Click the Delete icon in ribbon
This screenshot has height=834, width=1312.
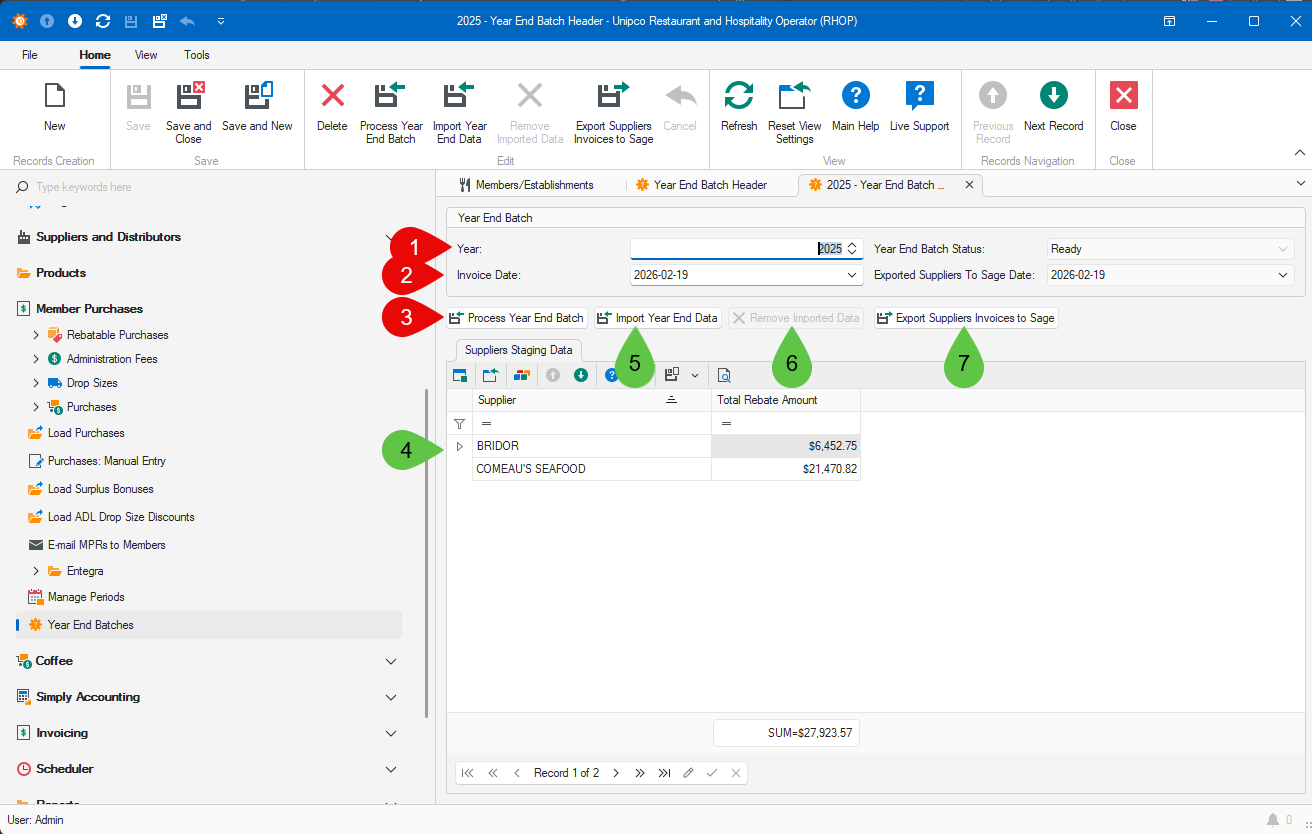click(332, 97)
